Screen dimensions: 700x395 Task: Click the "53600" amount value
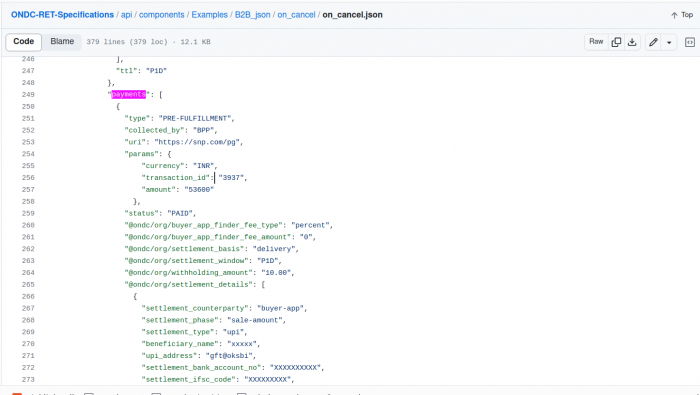click(199, 189)
